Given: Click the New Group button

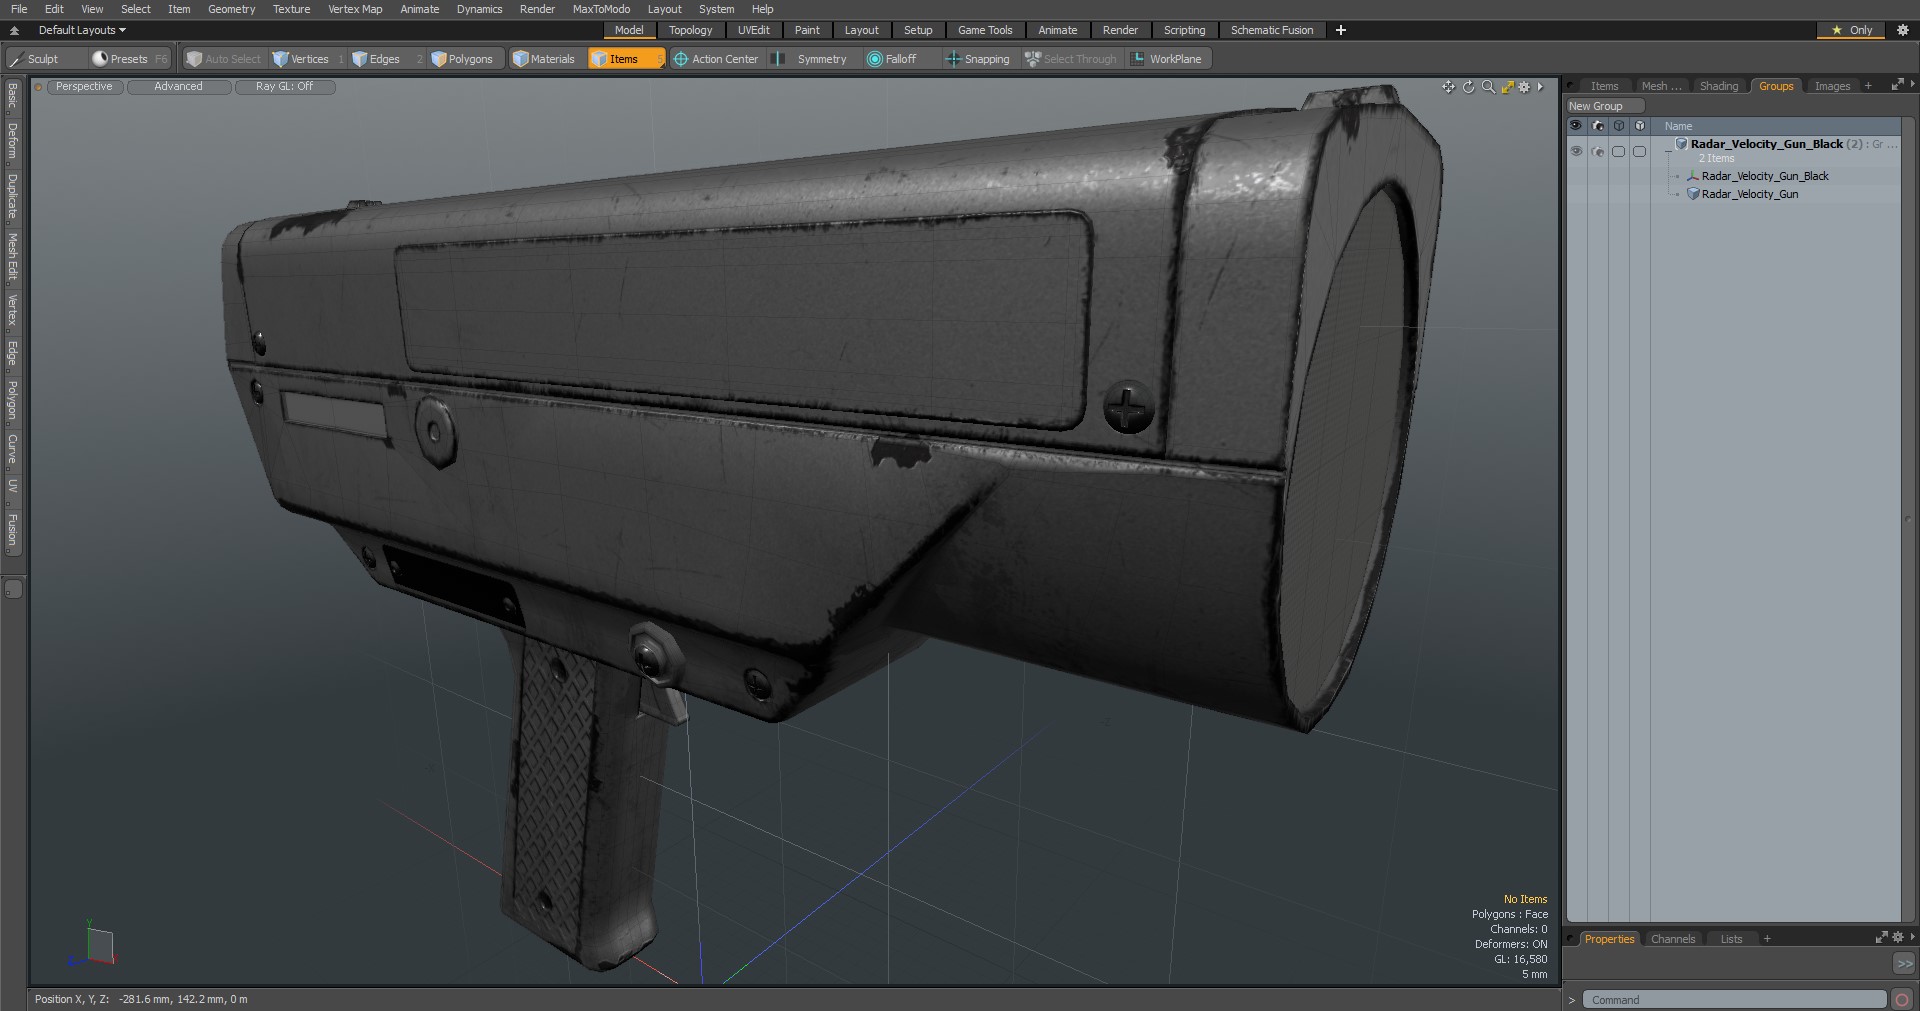Looking at the screenshot, I should [1604, 106].
